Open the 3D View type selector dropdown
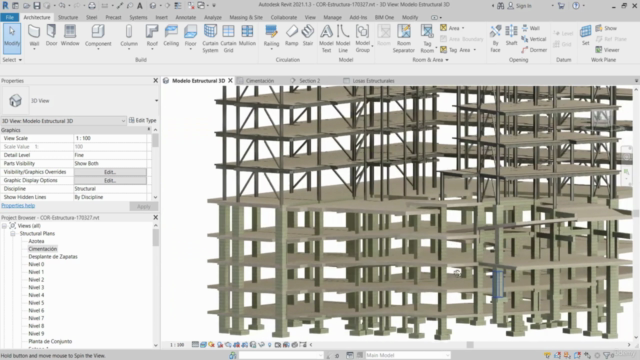Image resolution: width=640 pixels, height=360 pixels. pyautogui.click(x=156, y=100)
